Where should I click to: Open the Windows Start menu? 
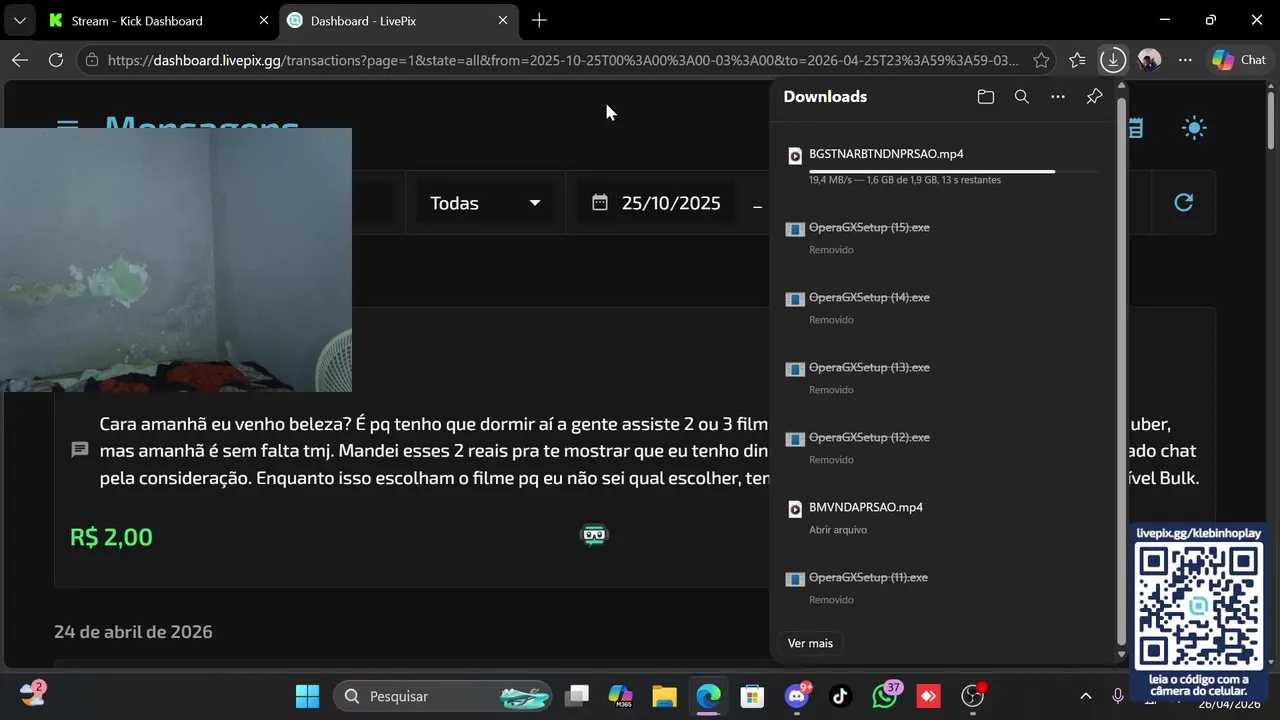coord(308,696)
